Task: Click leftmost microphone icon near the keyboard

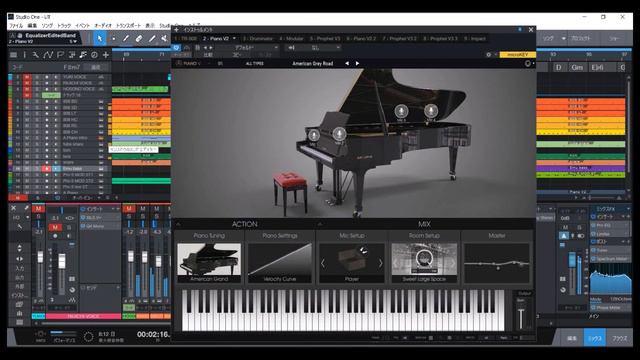Action: tap(313, 135)
